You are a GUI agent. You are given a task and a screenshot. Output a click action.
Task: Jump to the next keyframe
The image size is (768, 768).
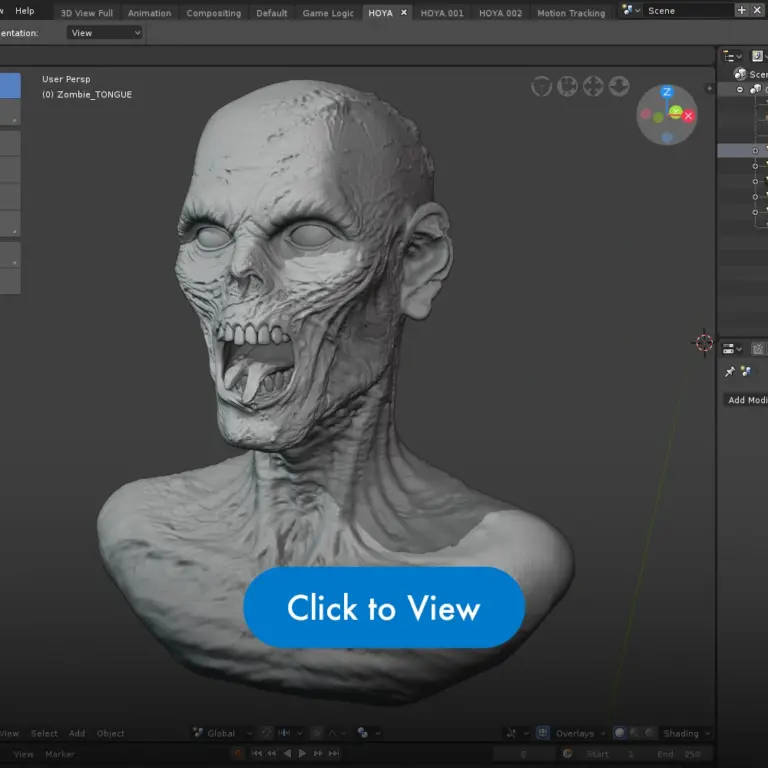coord(318,753)
